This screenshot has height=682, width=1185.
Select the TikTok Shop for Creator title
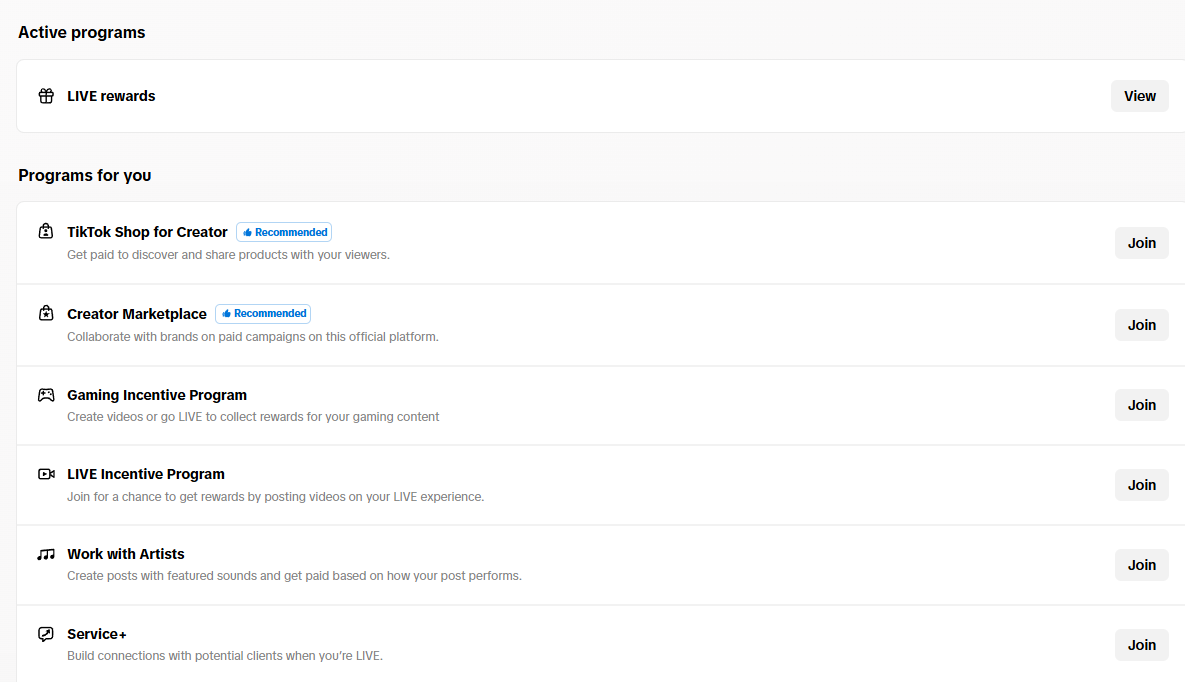click(147, 232)
